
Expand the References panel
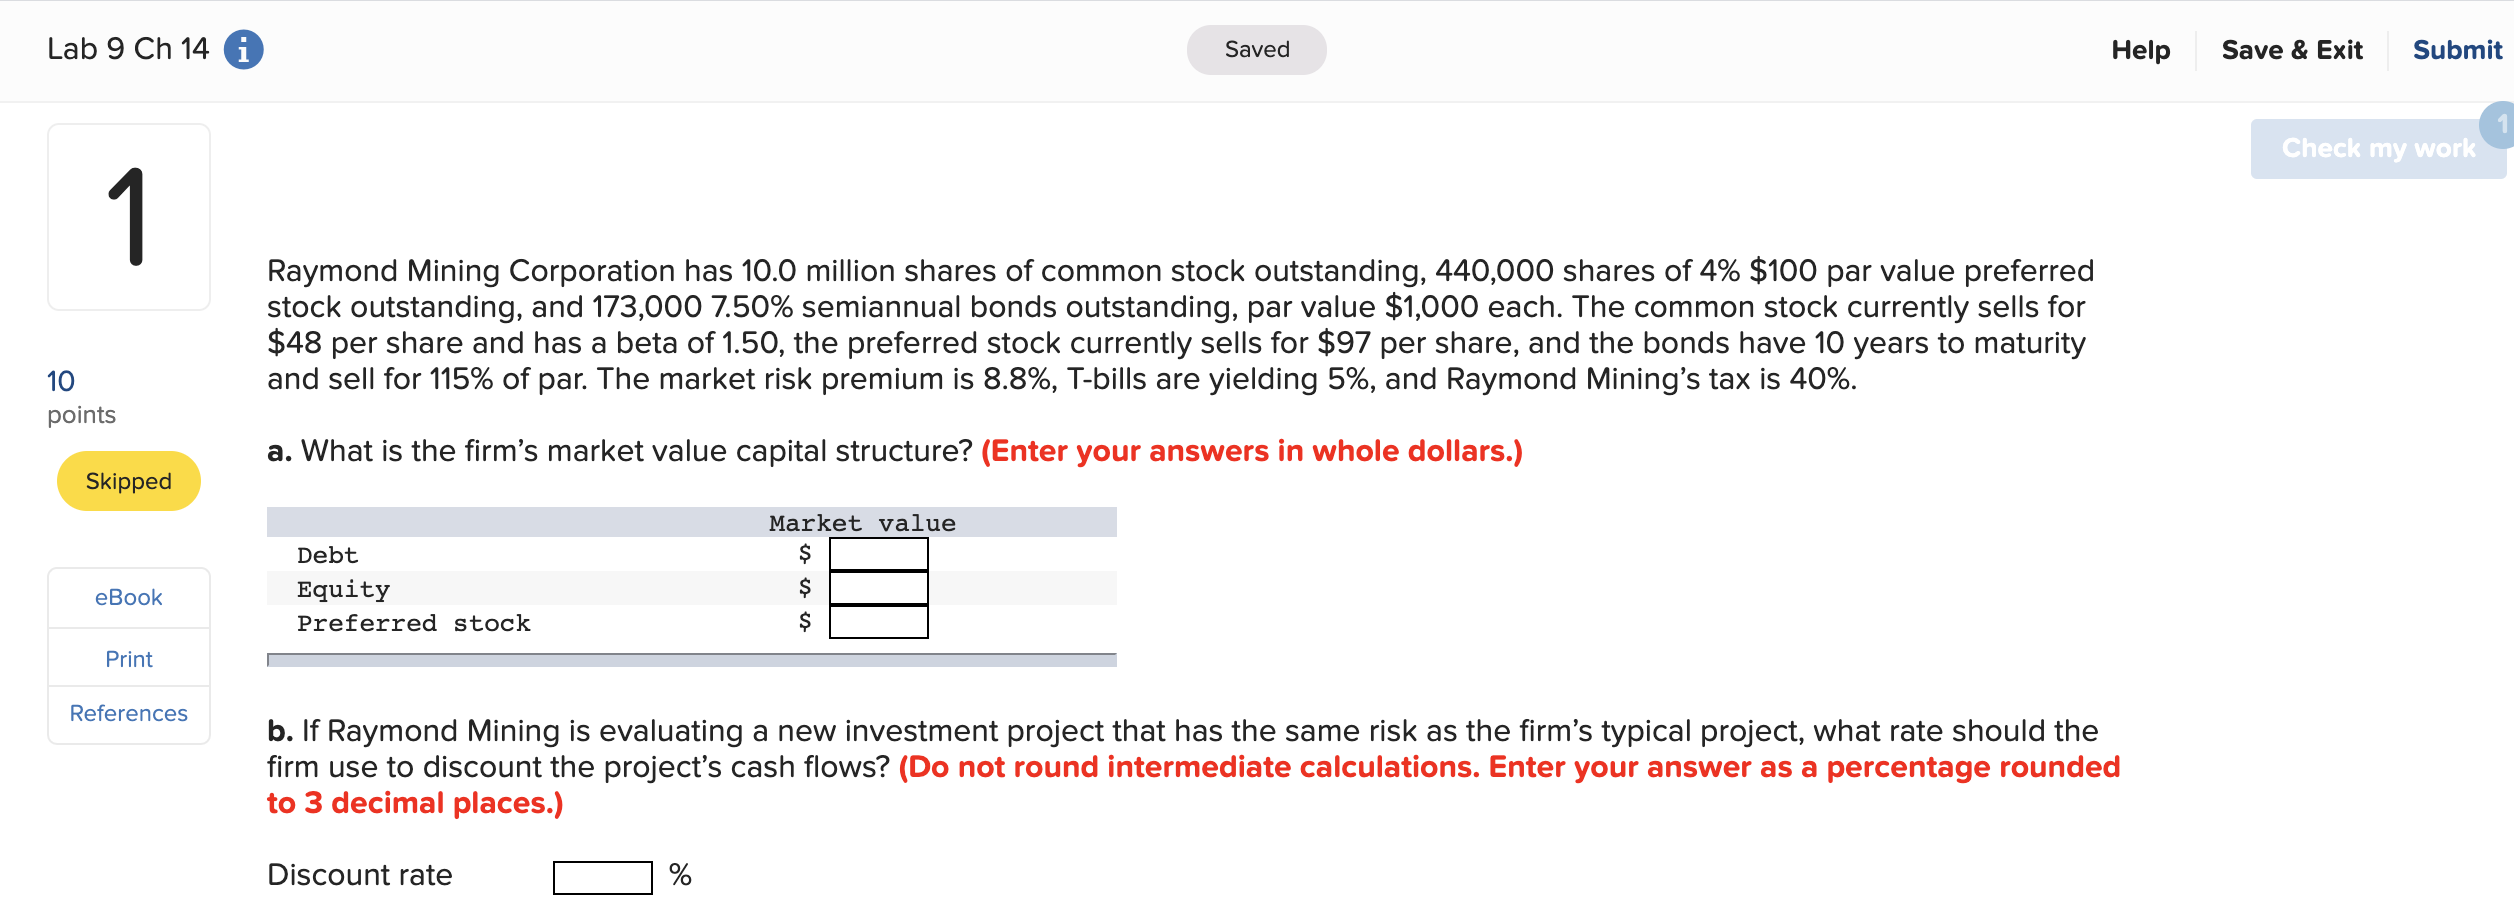(128, 713)
